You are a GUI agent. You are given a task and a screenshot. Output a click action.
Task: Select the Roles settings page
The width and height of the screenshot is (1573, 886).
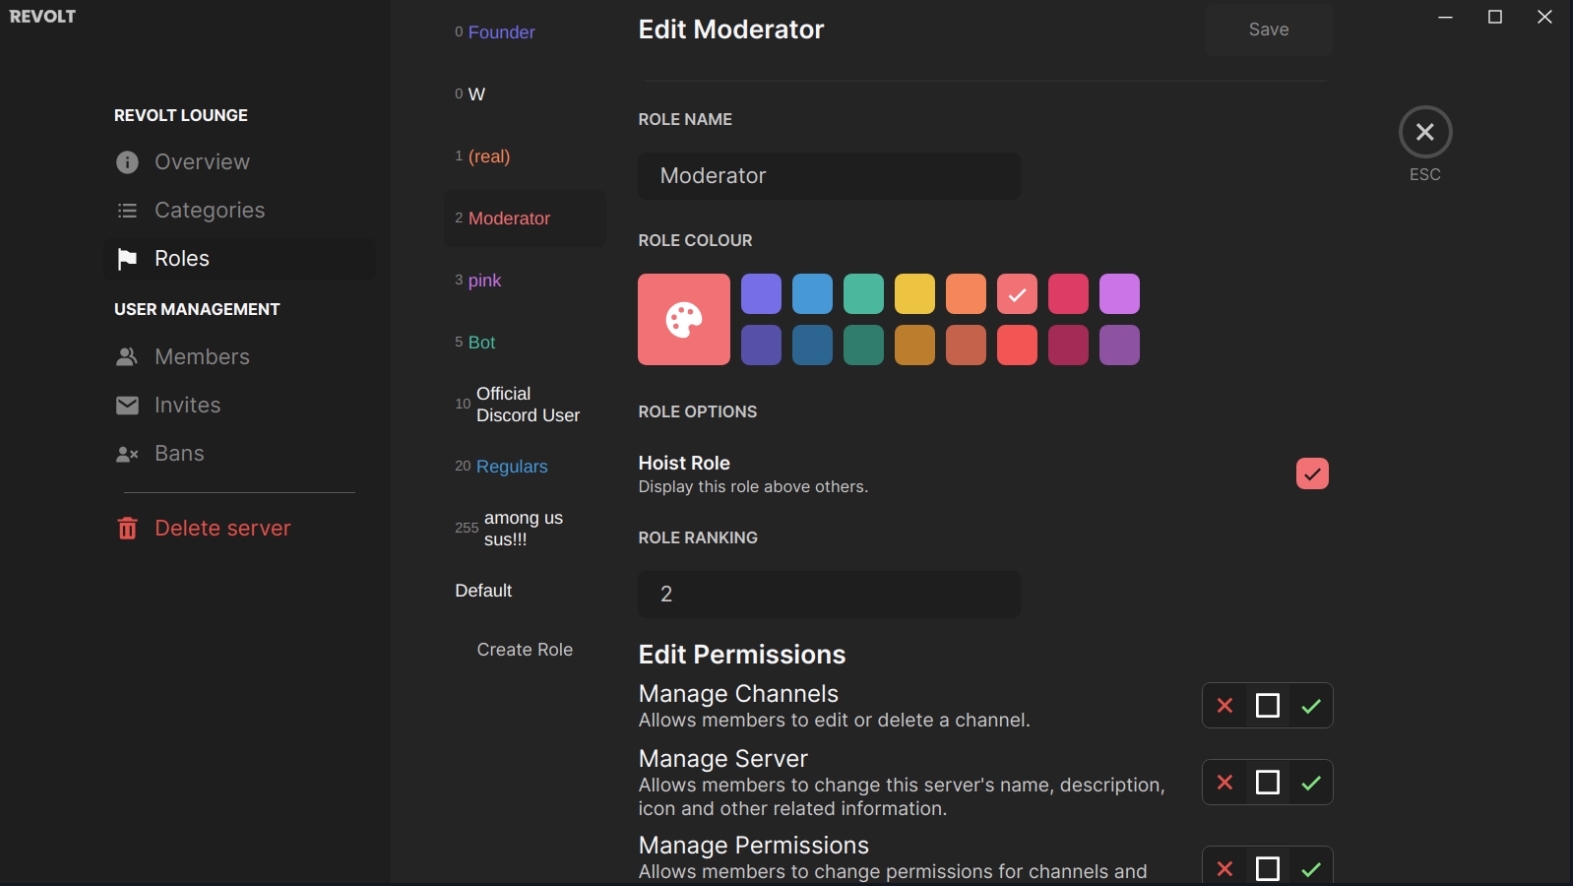pyautogui.click(x=239, y=259)
